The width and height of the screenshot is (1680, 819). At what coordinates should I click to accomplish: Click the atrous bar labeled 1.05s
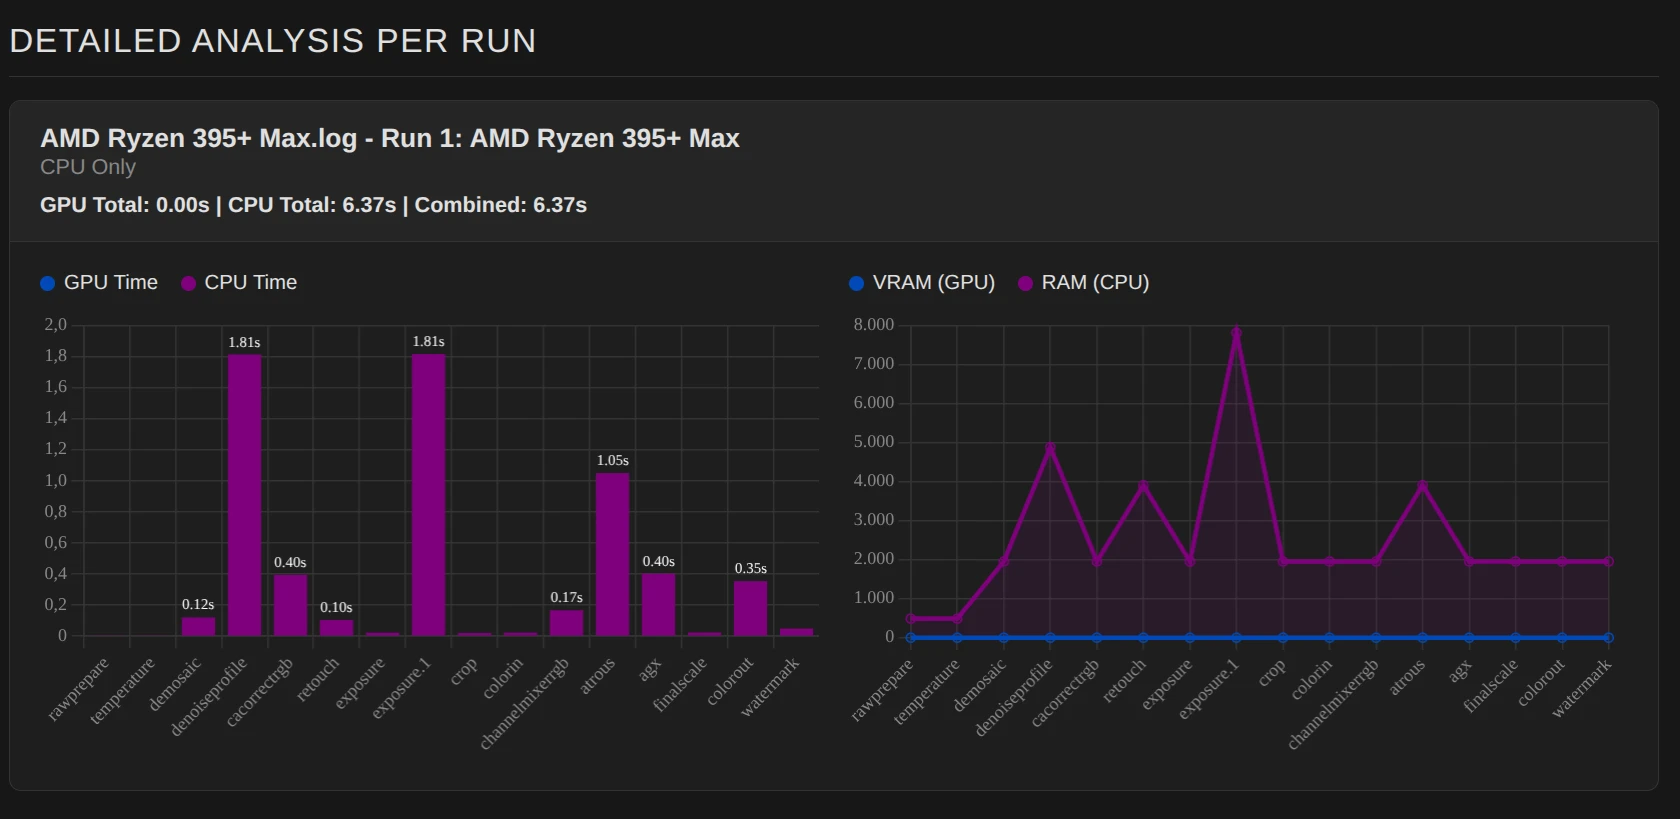pos(612,554)
